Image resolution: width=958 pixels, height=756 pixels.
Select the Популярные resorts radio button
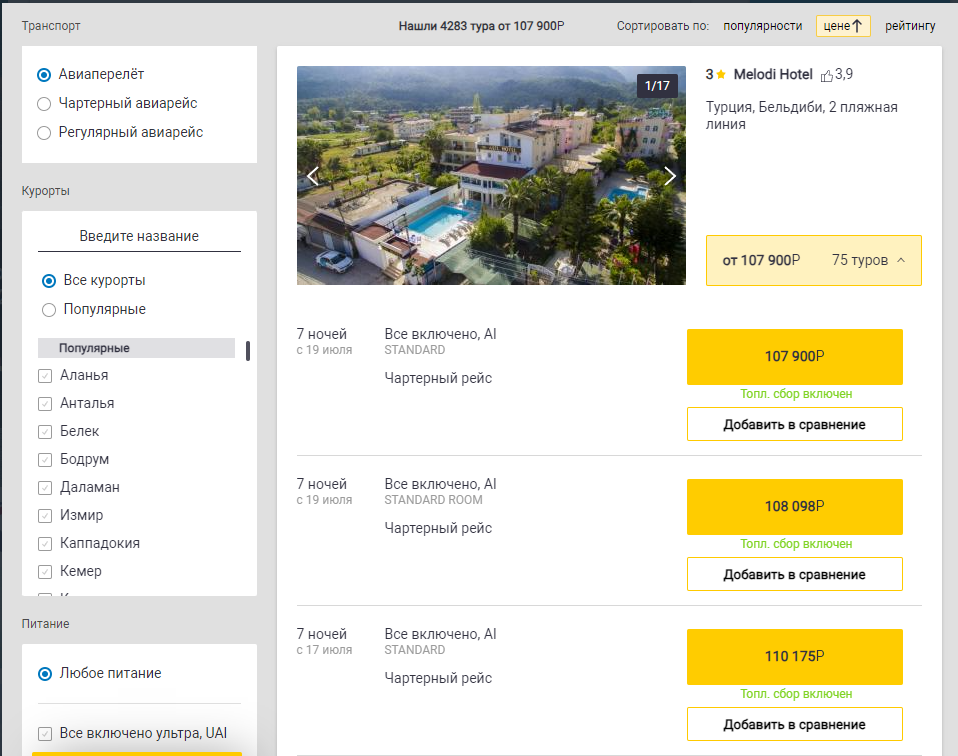tap(49, 310)
